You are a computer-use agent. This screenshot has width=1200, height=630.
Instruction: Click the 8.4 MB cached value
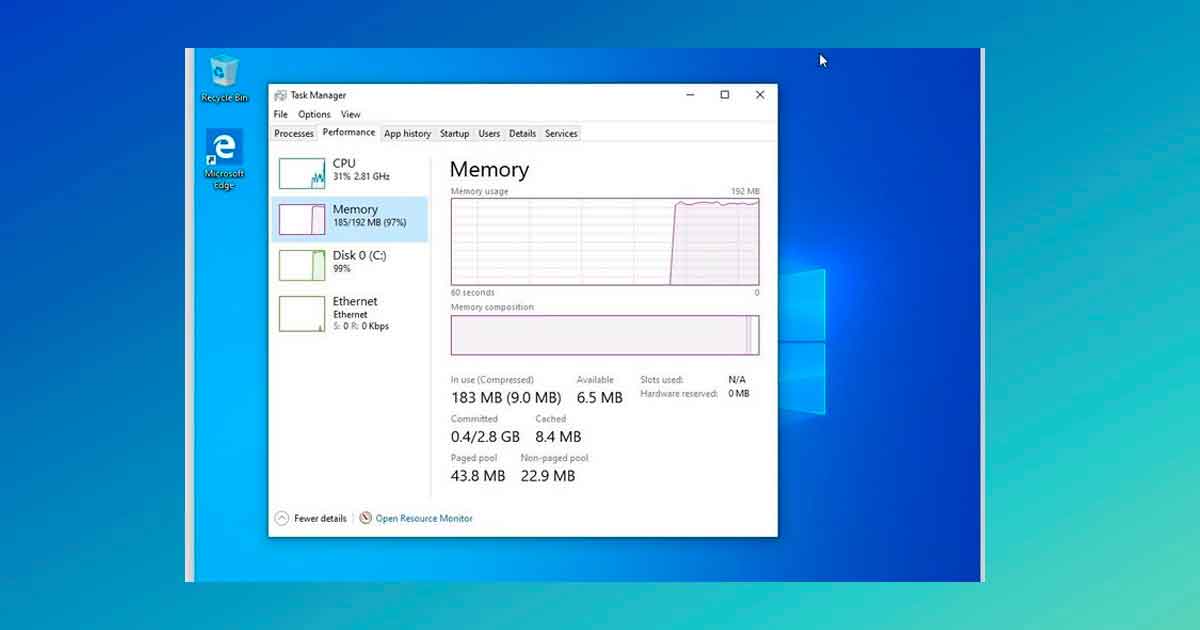558,437
